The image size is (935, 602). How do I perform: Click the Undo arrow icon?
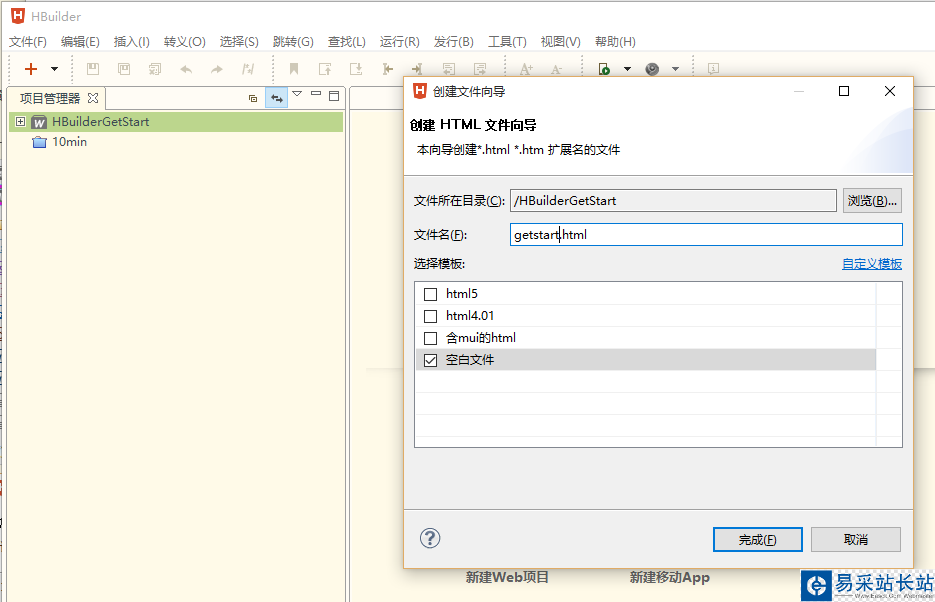click(x=186, y=69)
